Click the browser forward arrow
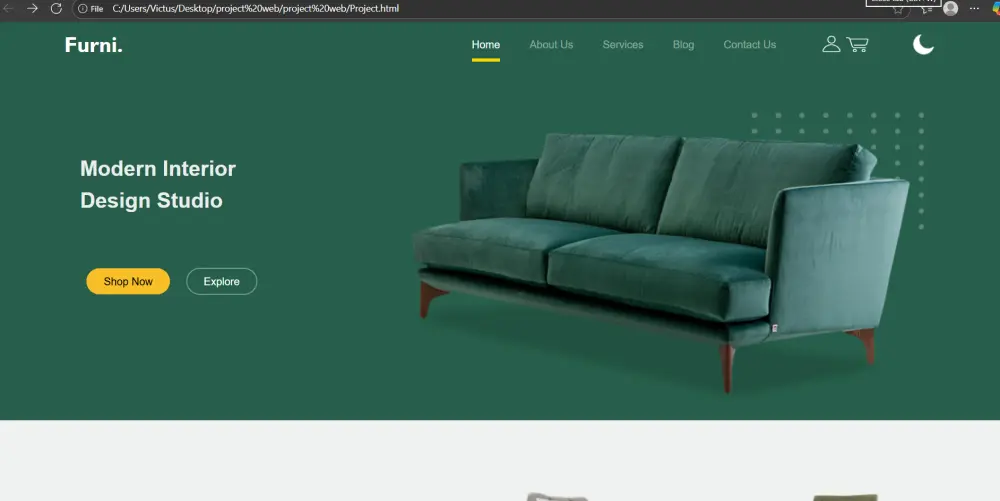This screenshot has width=1000, height=501. pos(32,8)
